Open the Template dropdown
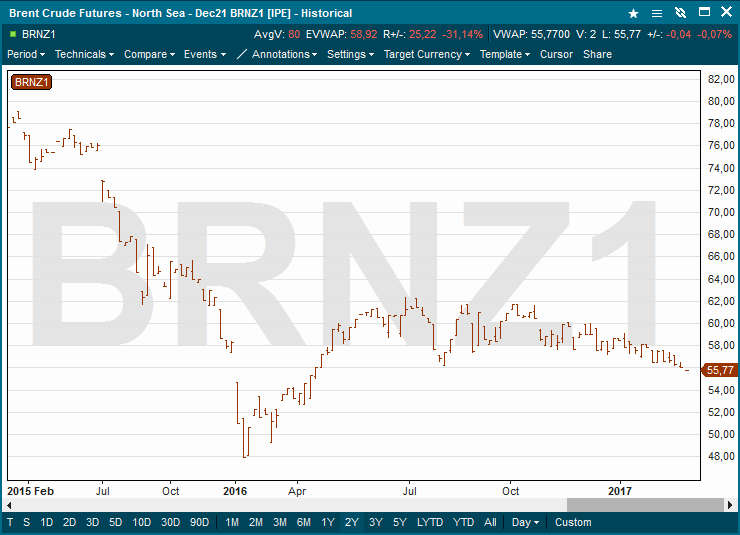Image resolution: width=740 pixels, height=535 pixels. pos(505,54)
